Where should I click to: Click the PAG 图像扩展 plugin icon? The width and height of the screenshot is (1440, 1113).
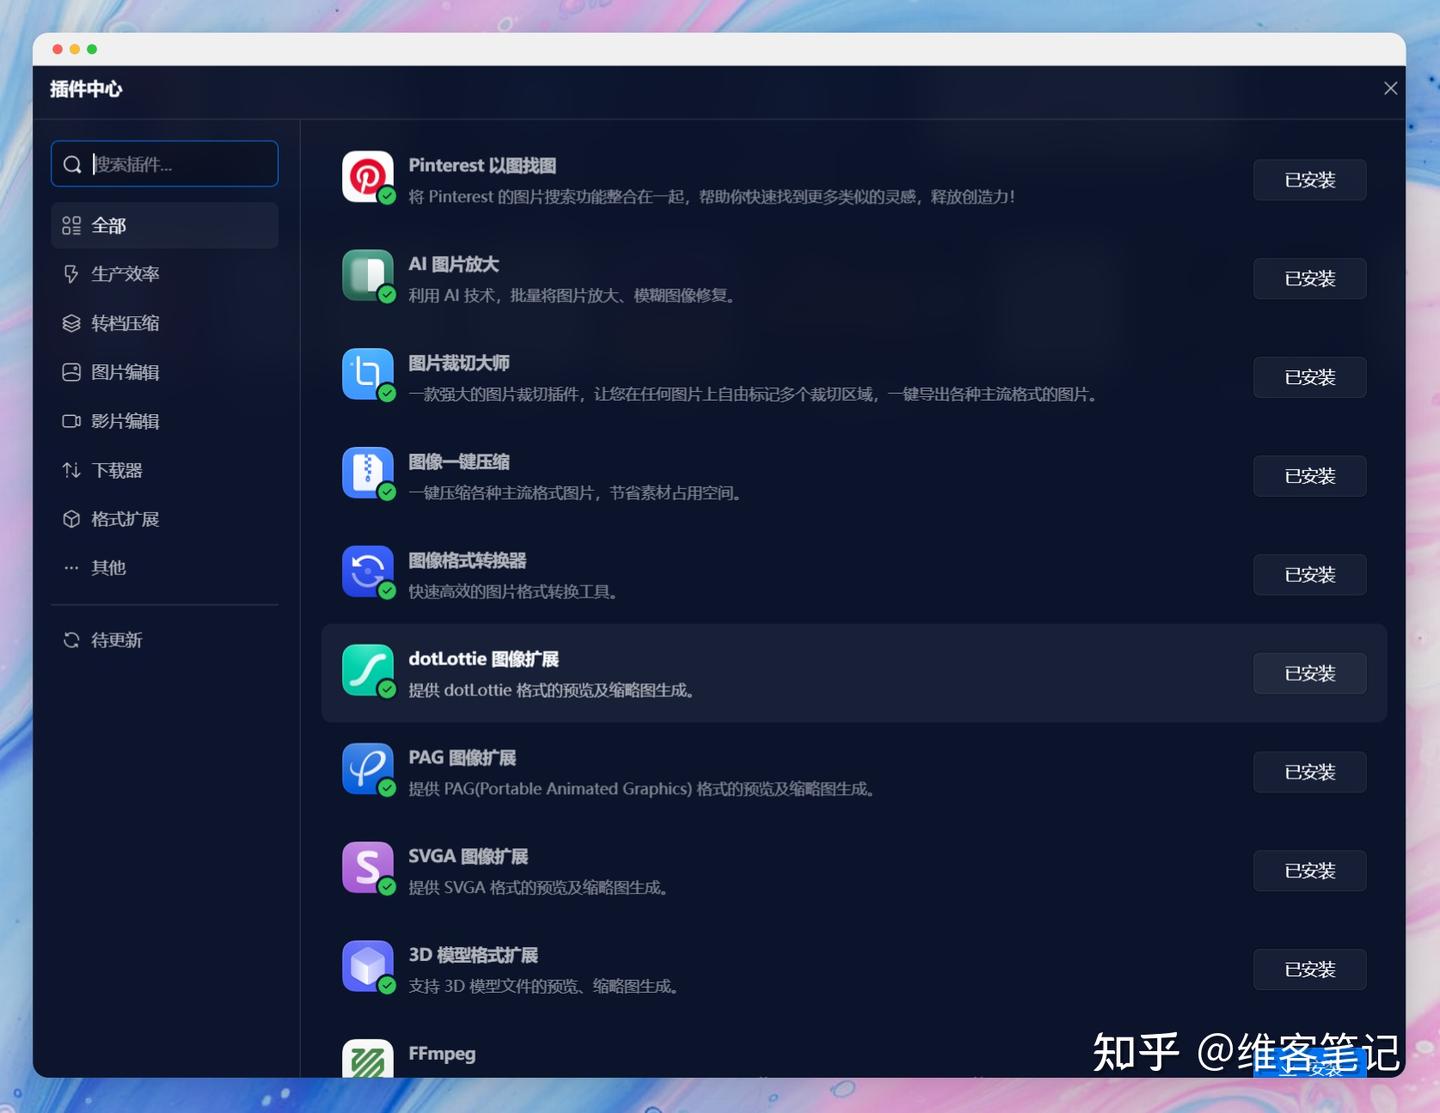pyautogui.click(x=368, y=769)
